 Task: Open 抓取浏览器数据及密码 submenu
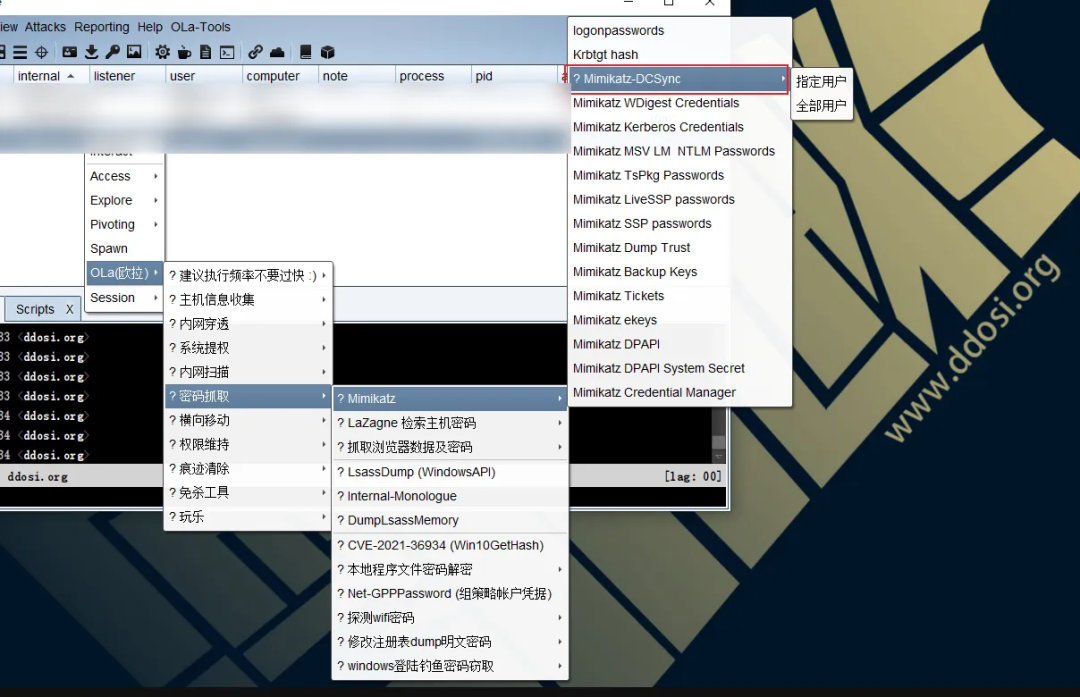[450, 447]
